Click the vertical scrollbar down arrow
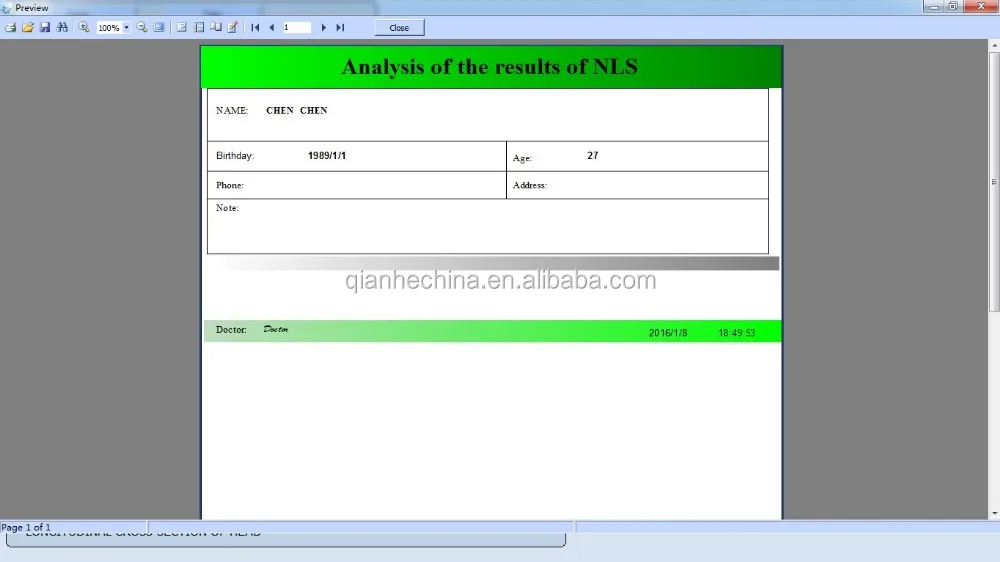1000x562 pixels. 994,514
